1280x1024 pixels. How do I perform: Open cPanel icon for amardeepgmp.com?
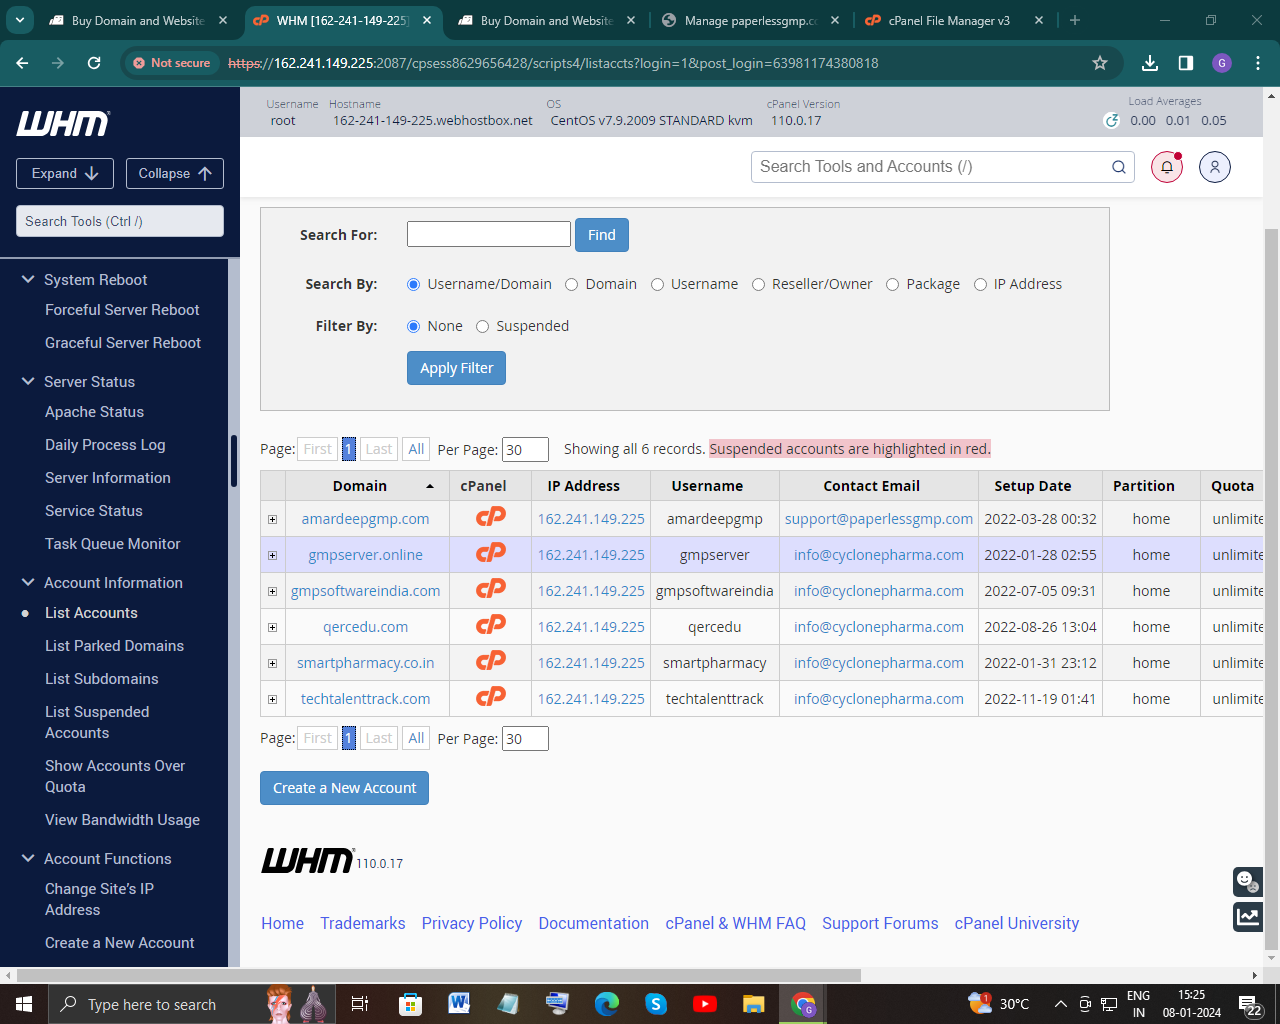pos(490,518)
